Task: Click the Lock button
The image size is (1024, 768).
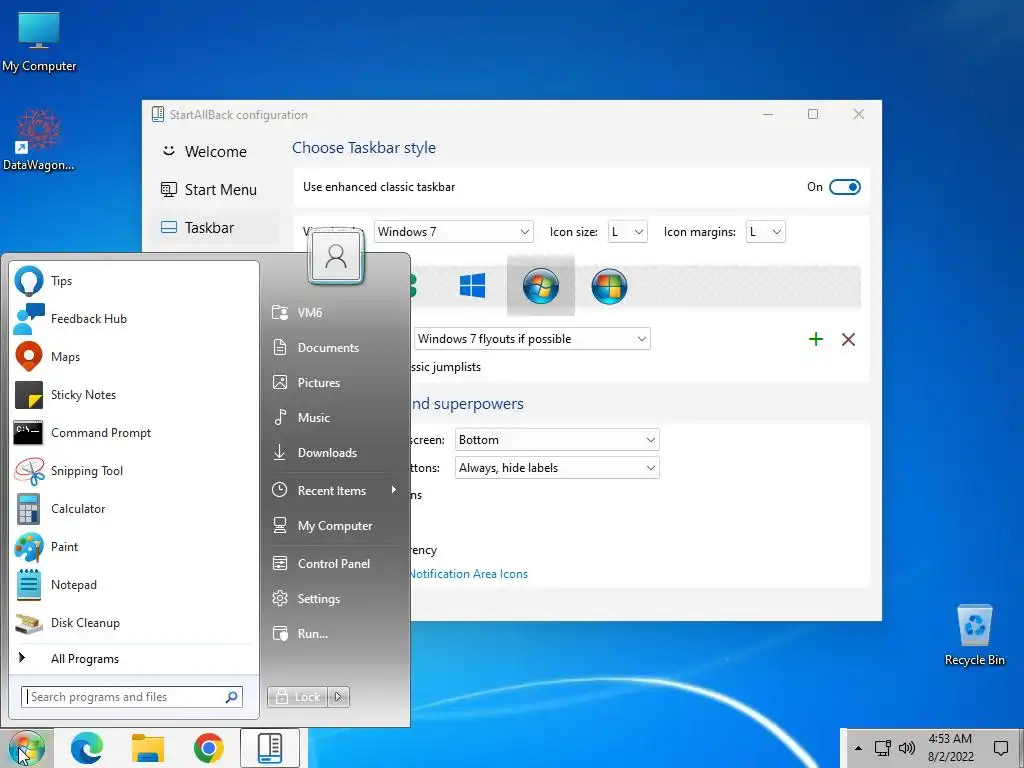Action: (x=298, y=697)
